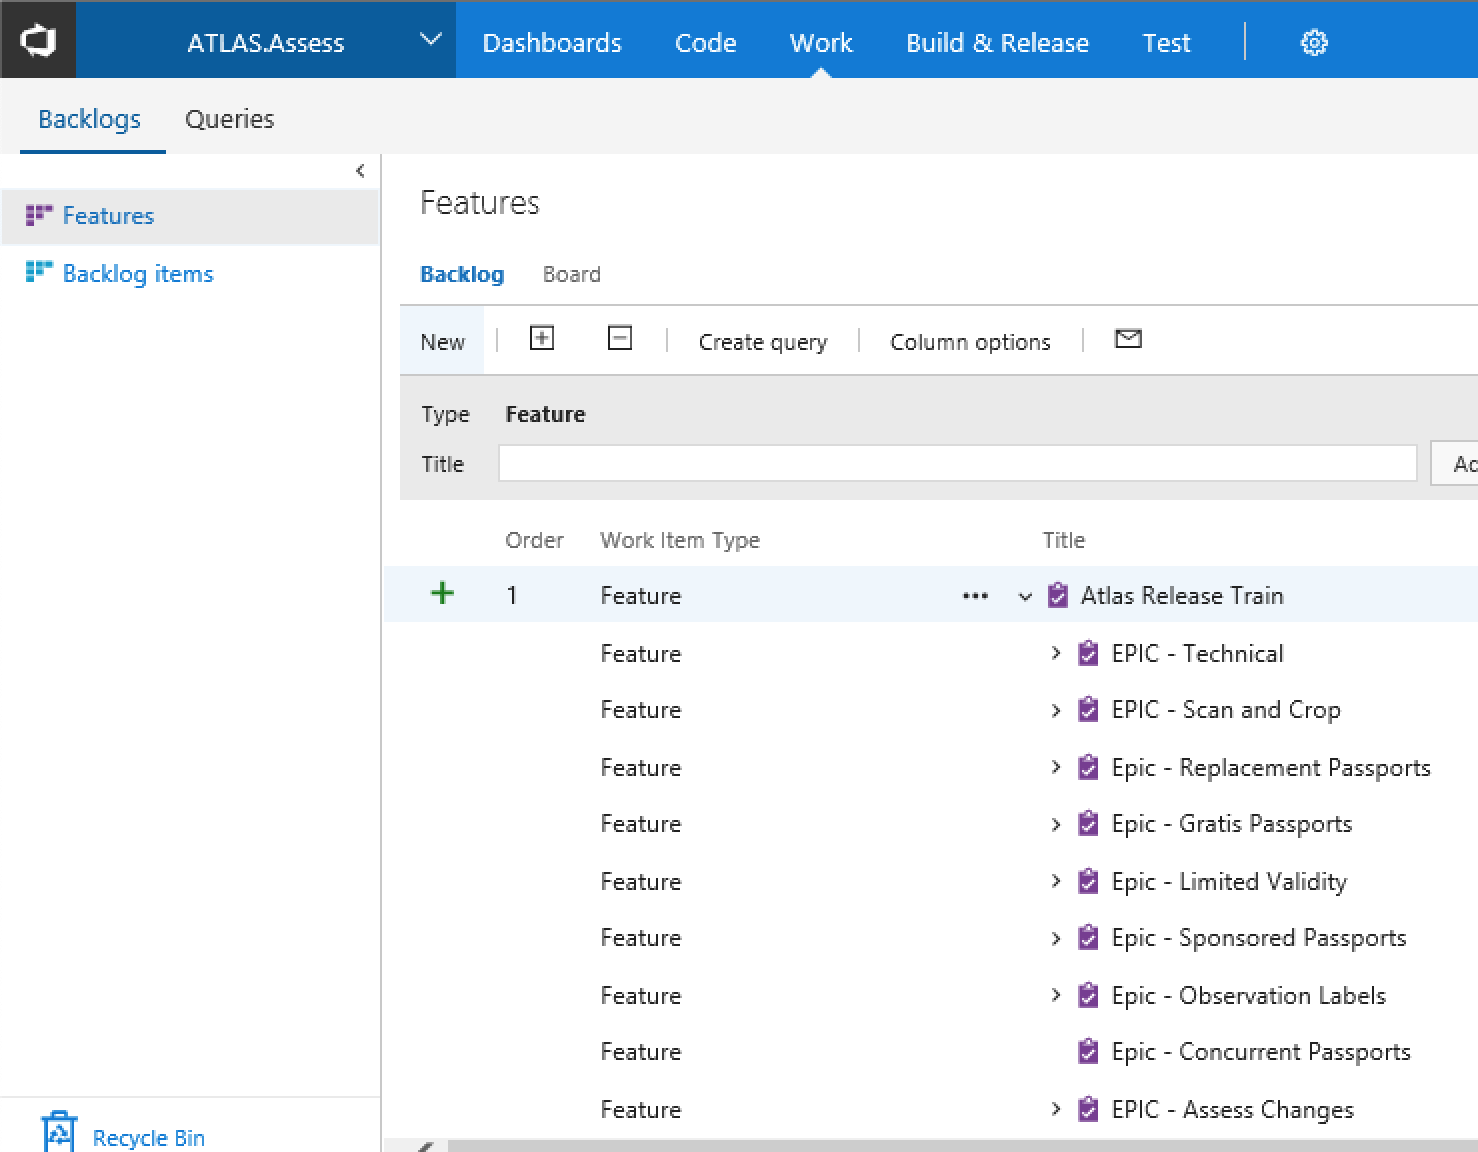The width and height of the screenshot is (1478, 1152).
Task: Click the Features backlog level icon
Action: pyautogui.click(x=39, y=215)
